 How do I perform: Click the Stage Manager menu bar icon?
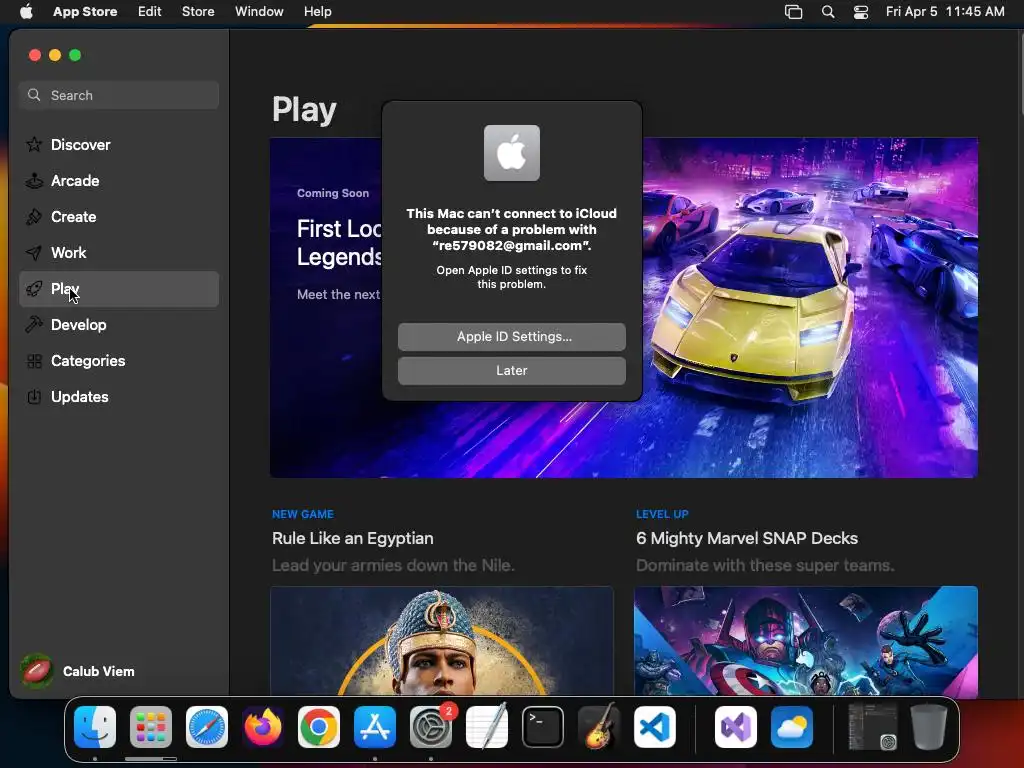click(793, 12)
